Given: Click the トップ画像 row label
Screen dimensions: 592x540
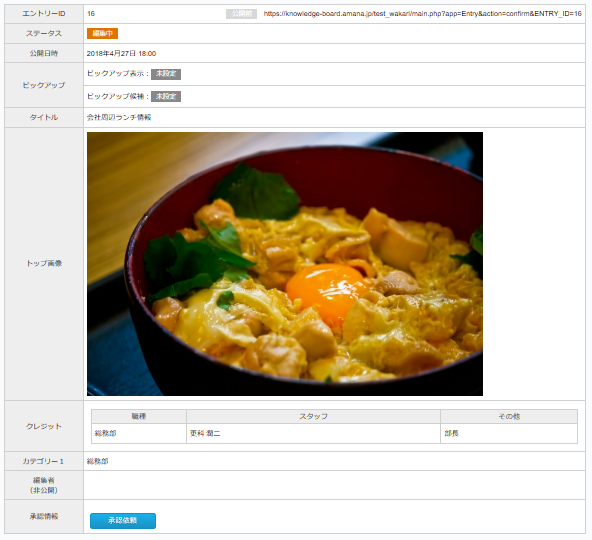Looking at the screenshot, I should tap(44, 264).
